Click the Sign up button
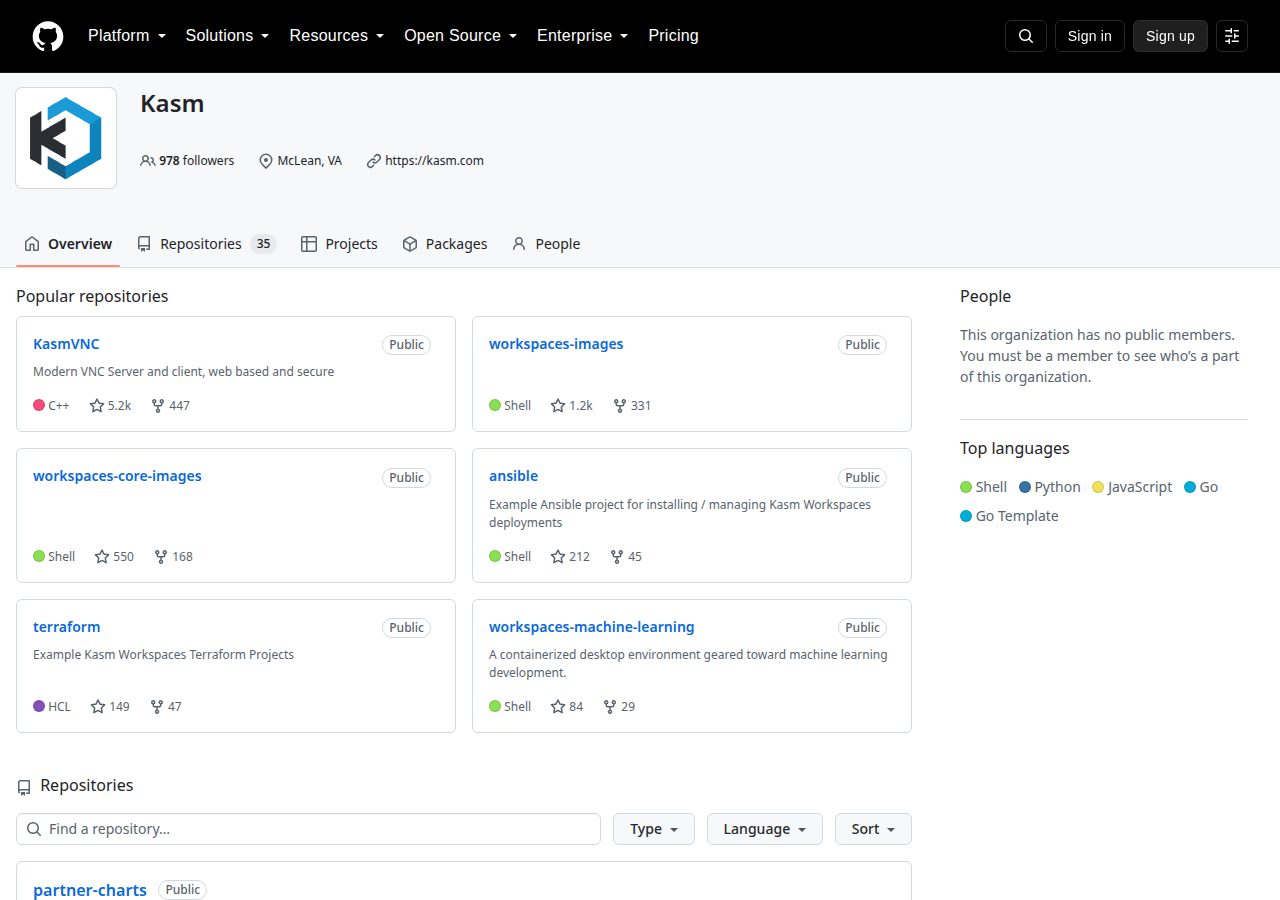Viewport: 1280px width, 900px height. pyautogui.click(x=1170, y=36)
